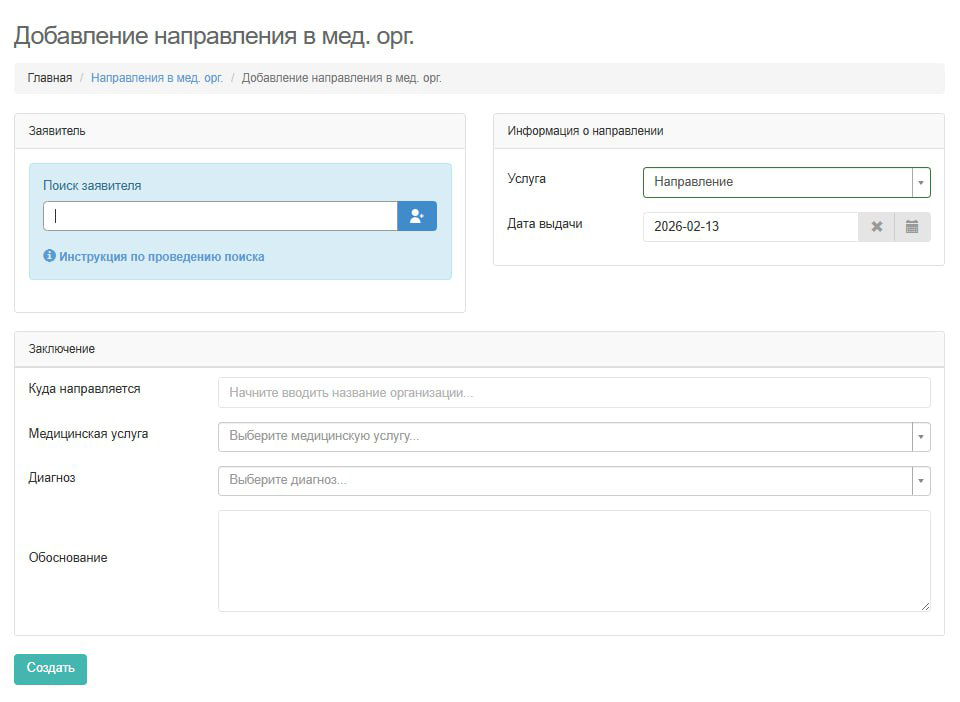
Task: Click the person search icon next to applicant field
Action: pyautogui.click(x=417, y=216)
